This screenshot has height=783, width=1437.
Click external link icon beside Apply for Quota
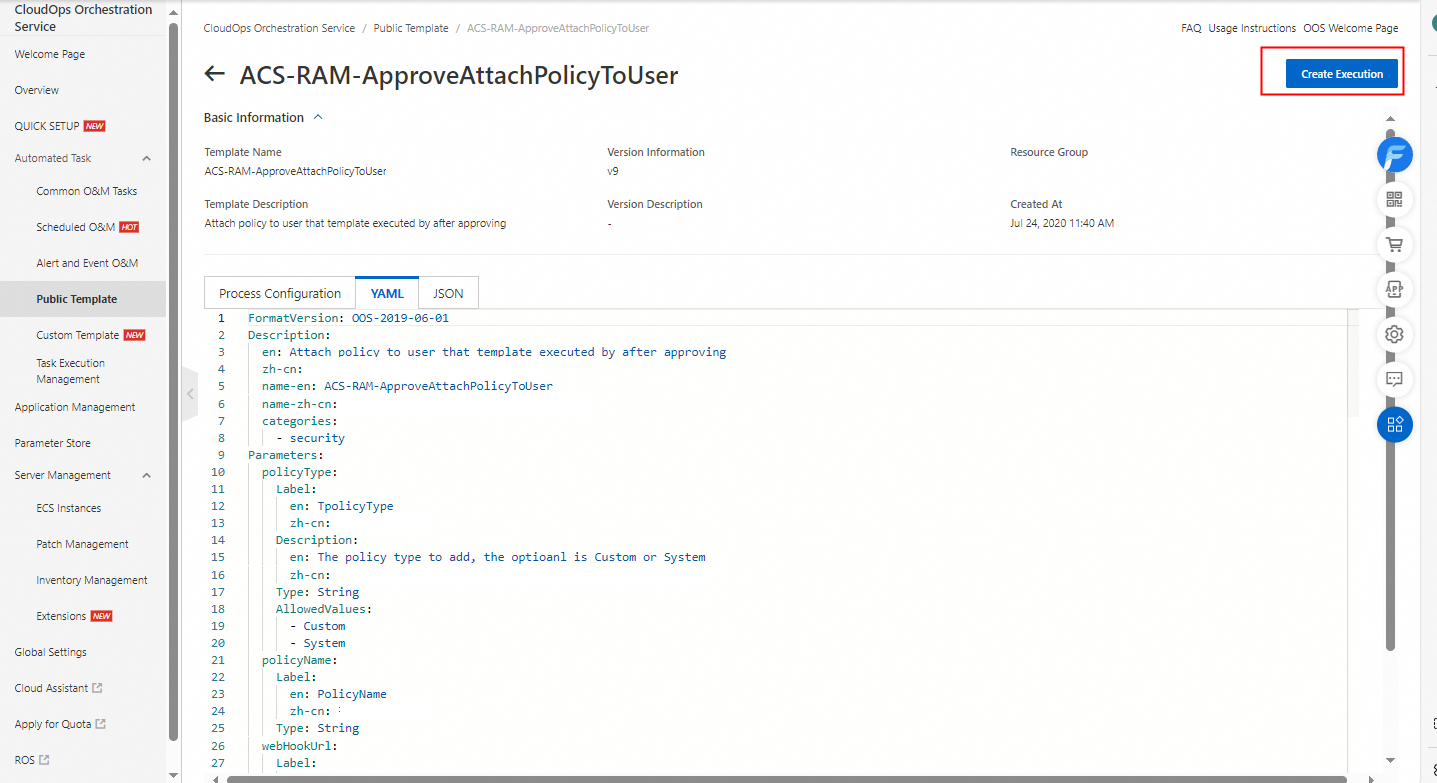(101, 724)
